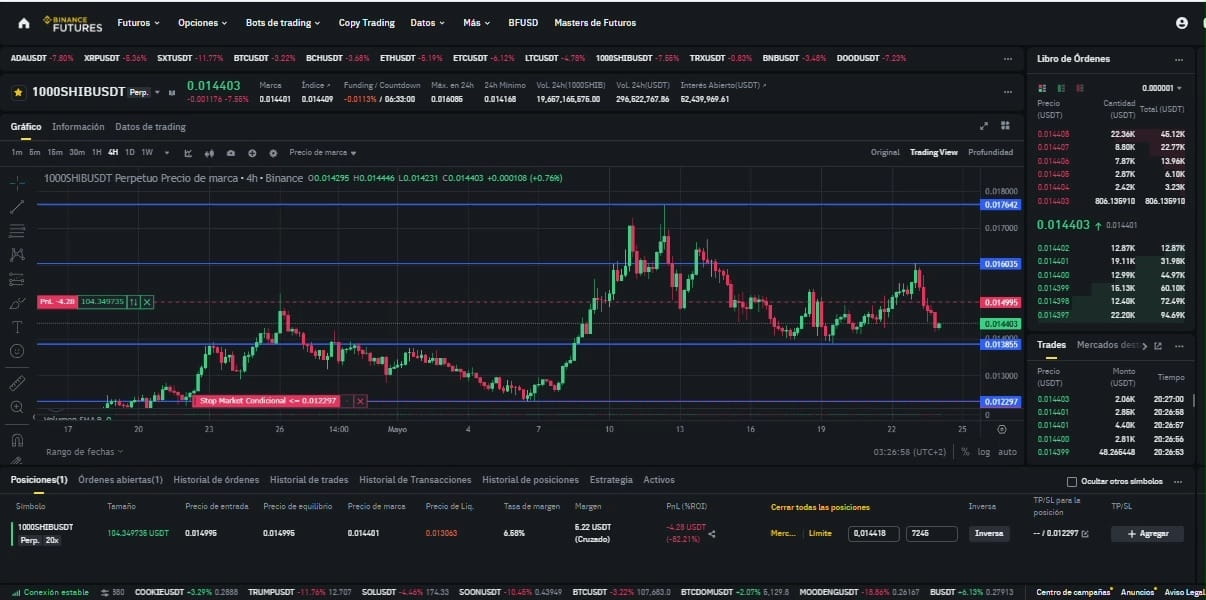1206x600 pixels.
Task: Toggle the magnet snap mode
Action: click(x=17, y=439)
